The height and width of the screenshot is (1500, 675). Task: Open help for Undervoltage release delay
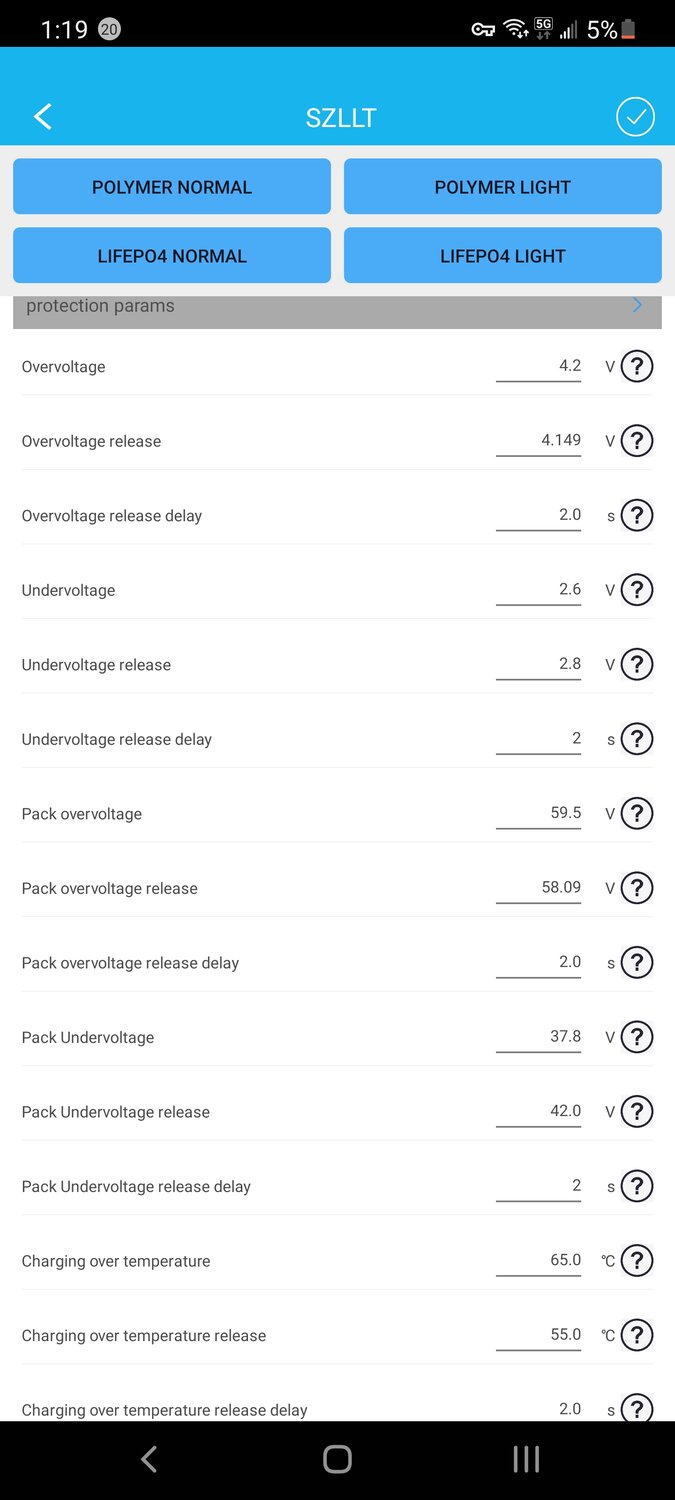[x=637, y=740]
